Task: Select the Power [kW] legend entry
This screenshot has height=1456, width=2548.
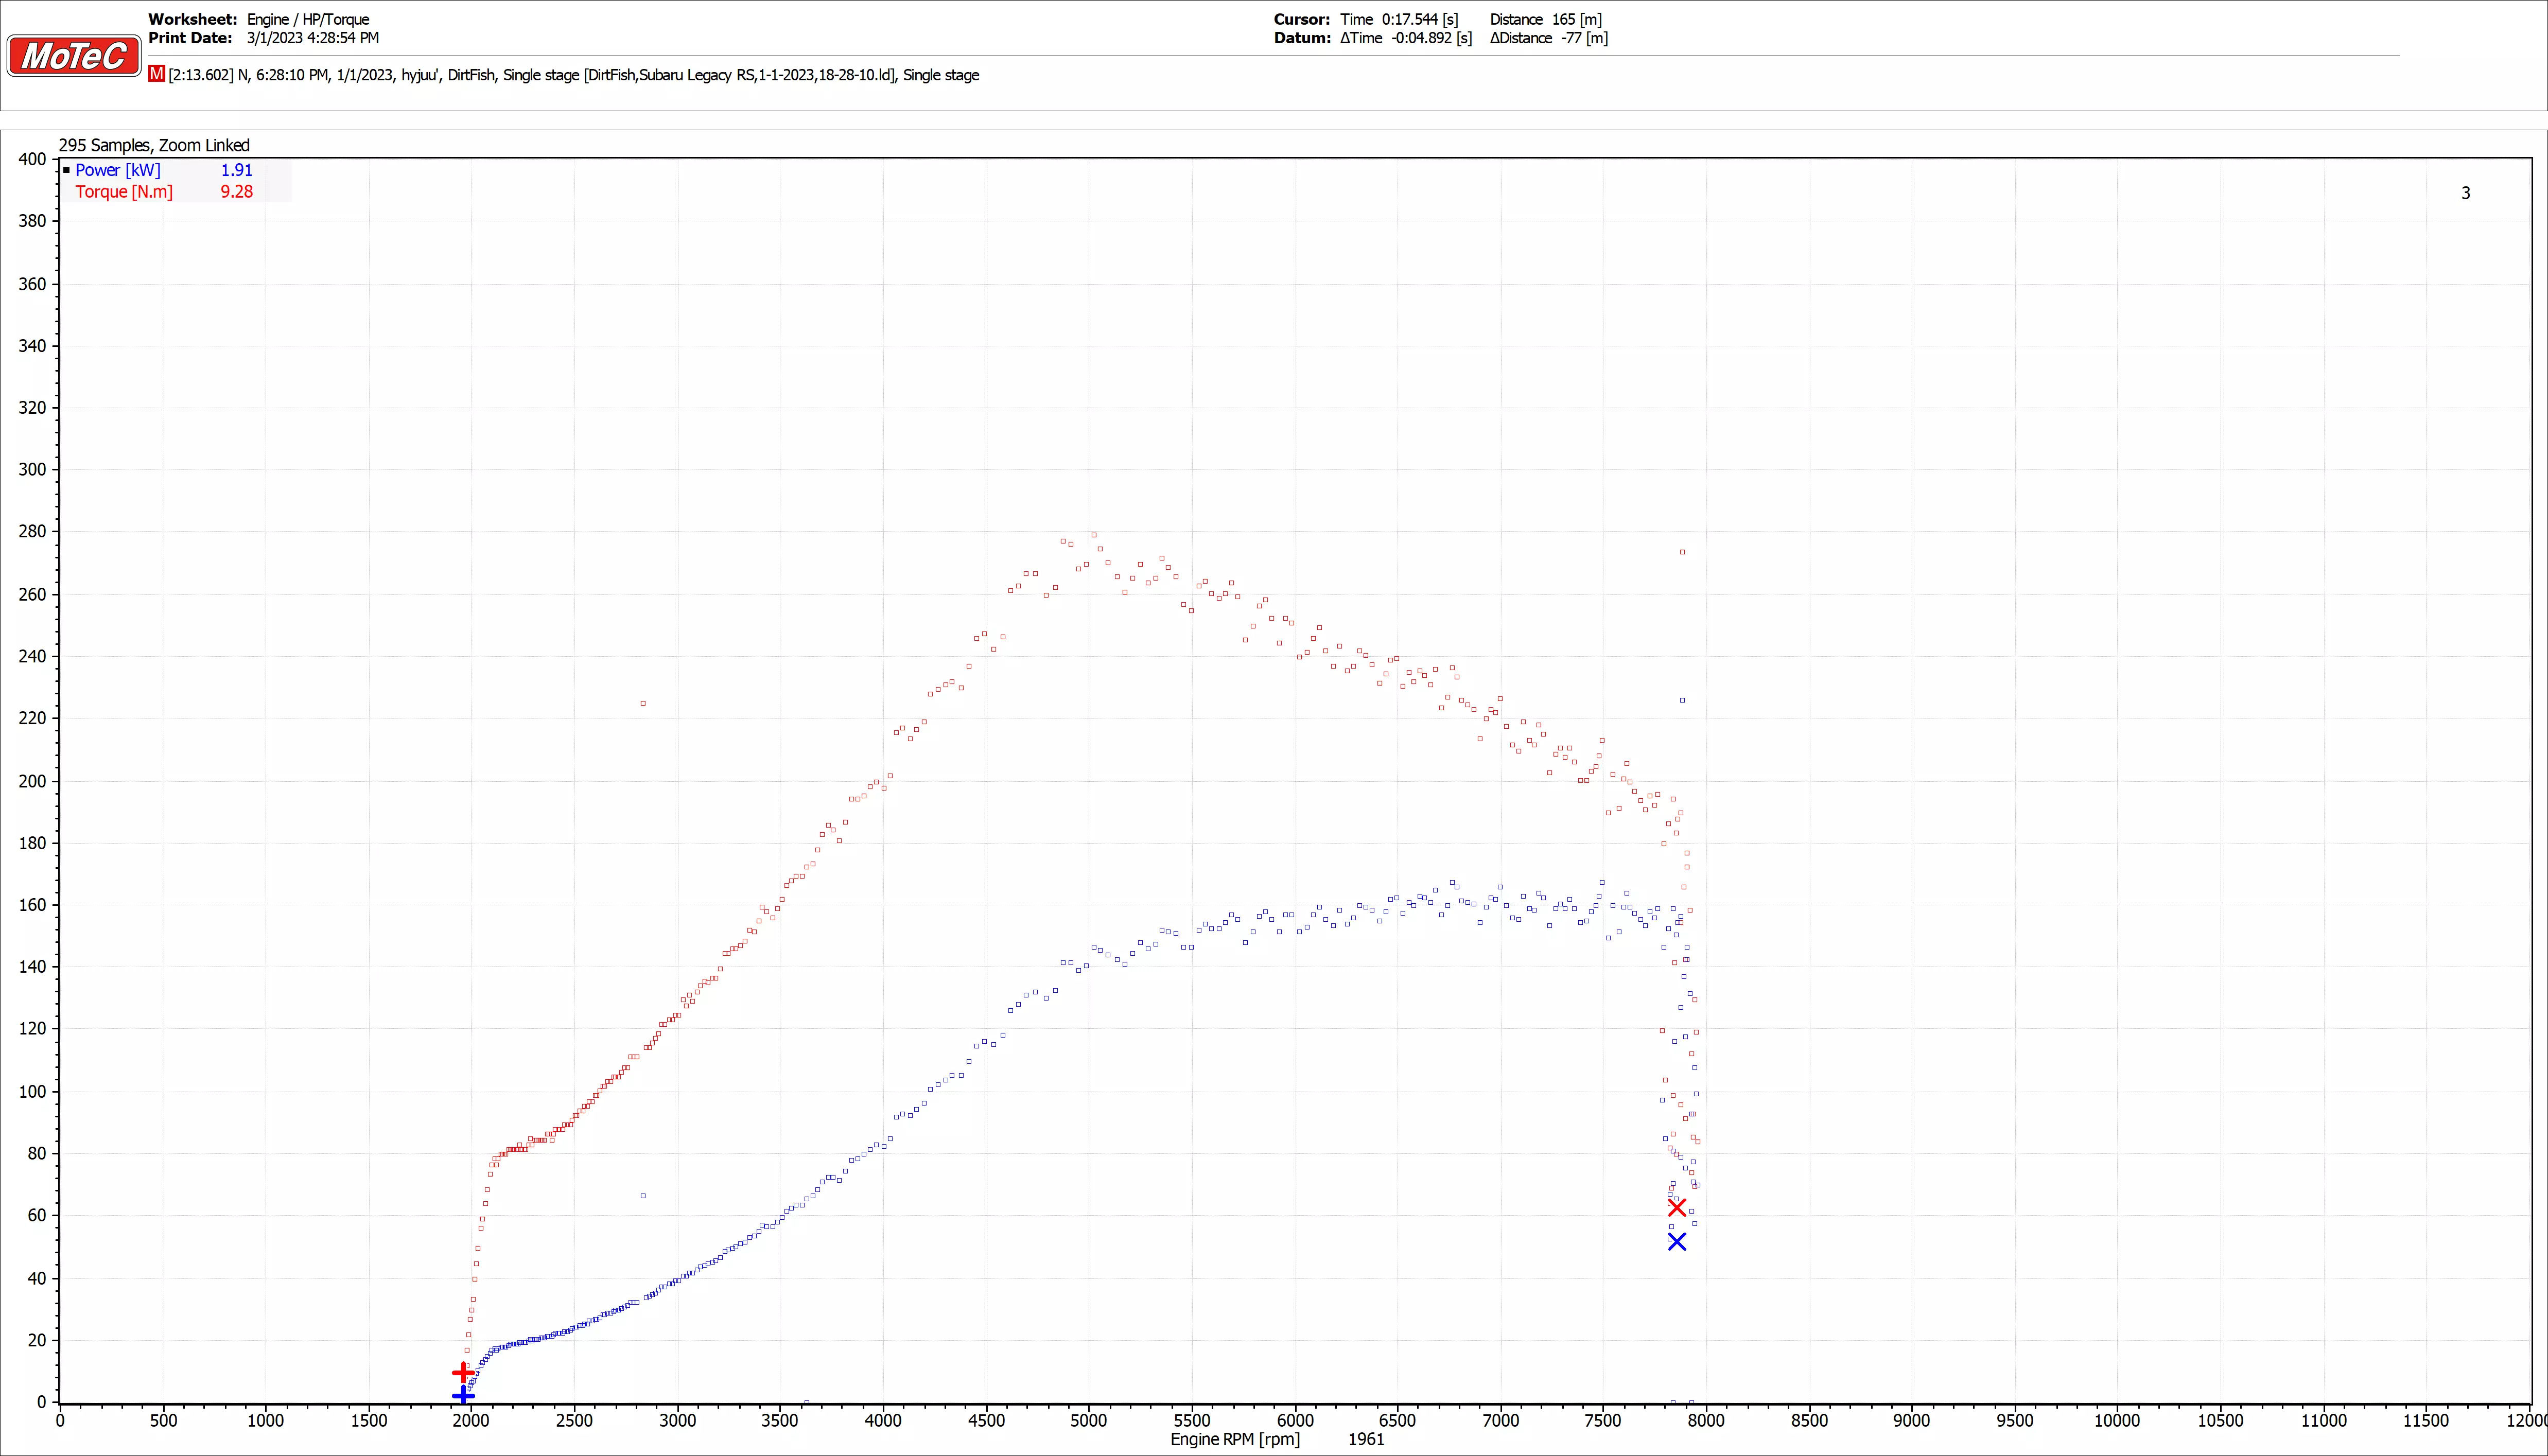Action: (x=117, y=170)
